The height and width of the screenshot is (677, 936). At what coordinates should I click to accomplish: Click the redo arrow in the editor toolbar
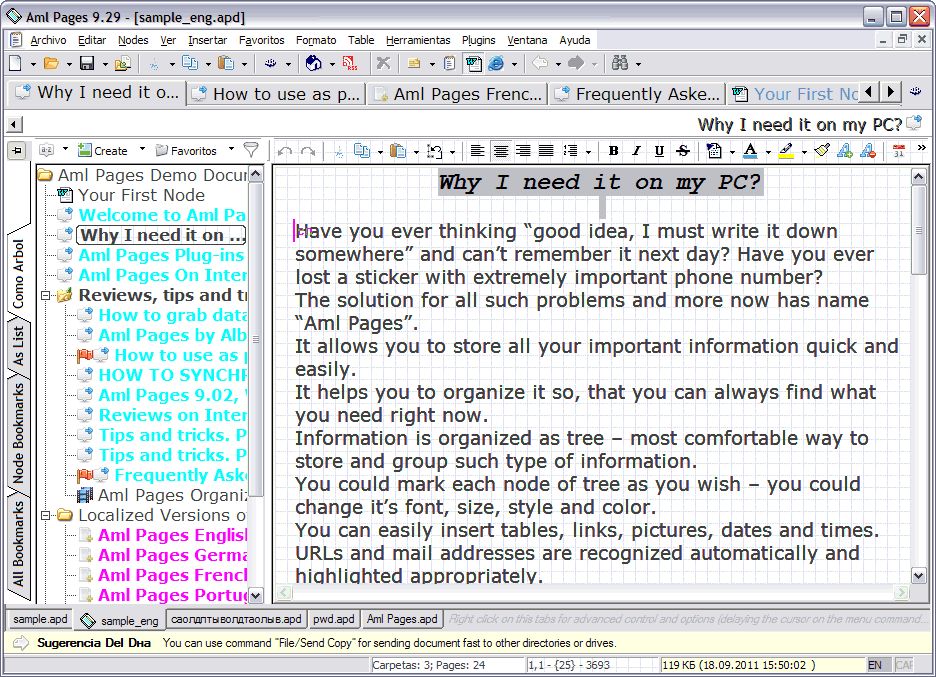pyautogui.click(x=308, y=151)
